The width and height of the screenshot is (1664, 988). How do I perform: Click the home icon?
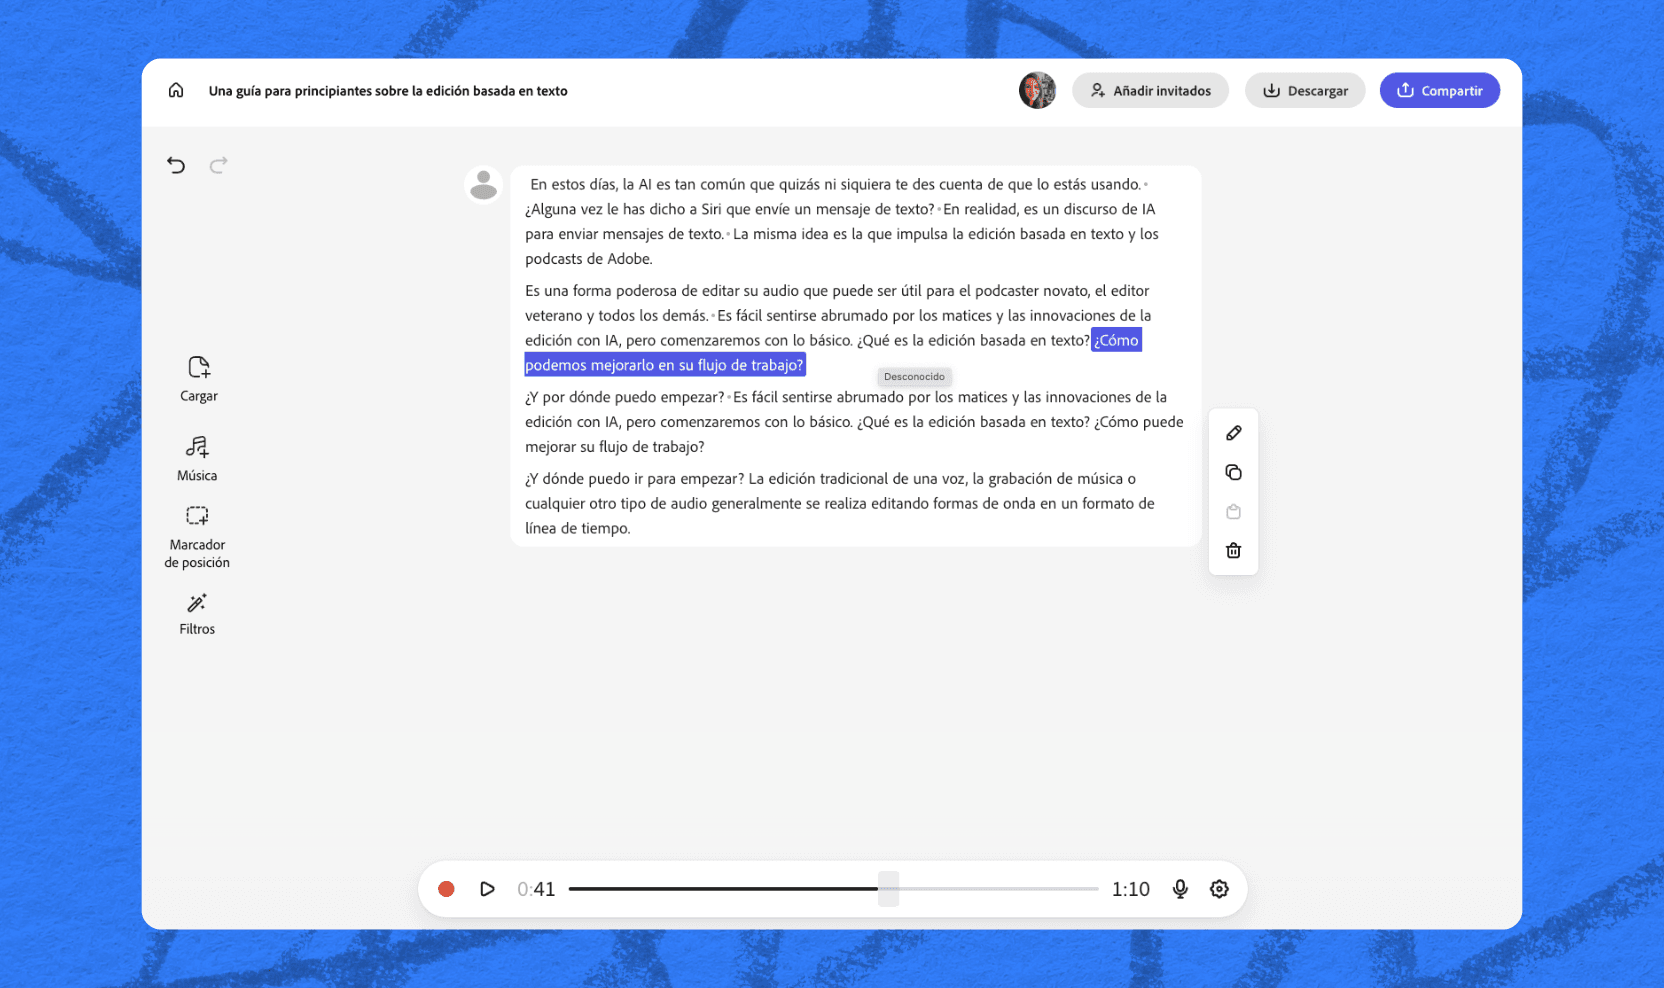pyautogui.click(x=176, y=90)
